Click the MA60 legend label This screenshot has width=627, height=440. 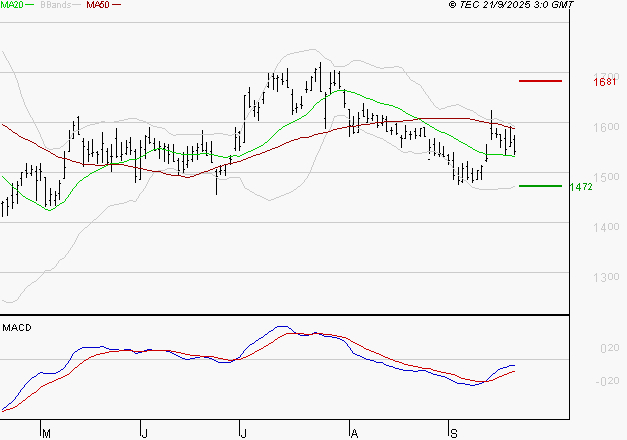coord(98,5)
